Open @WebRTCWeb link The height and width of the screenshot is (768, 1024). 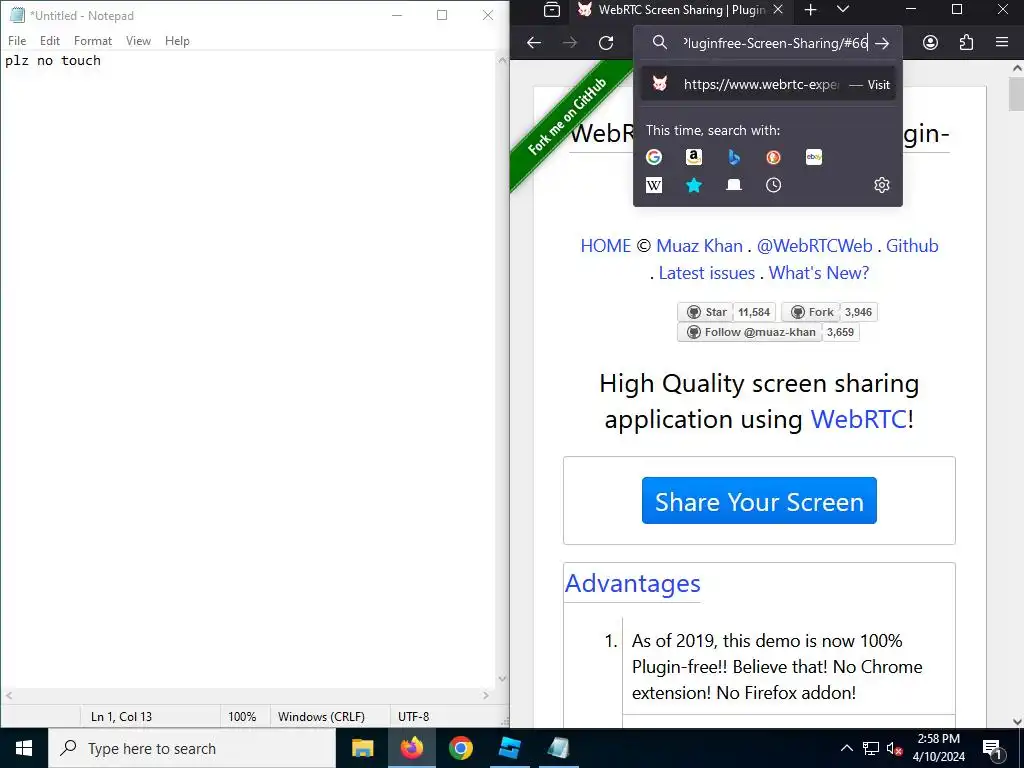814,246
